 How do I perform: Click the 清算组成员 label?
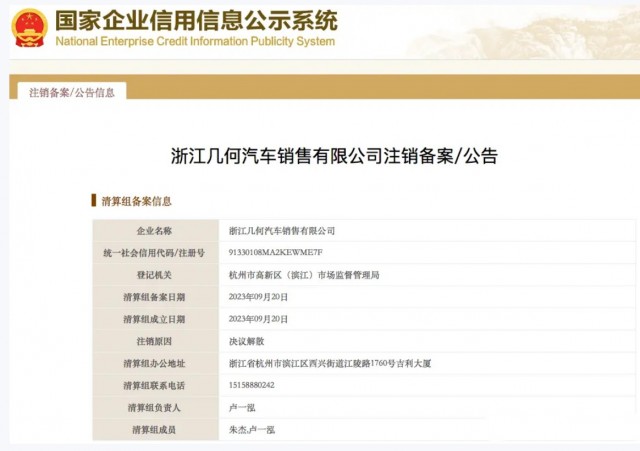[x=154, y=429]
